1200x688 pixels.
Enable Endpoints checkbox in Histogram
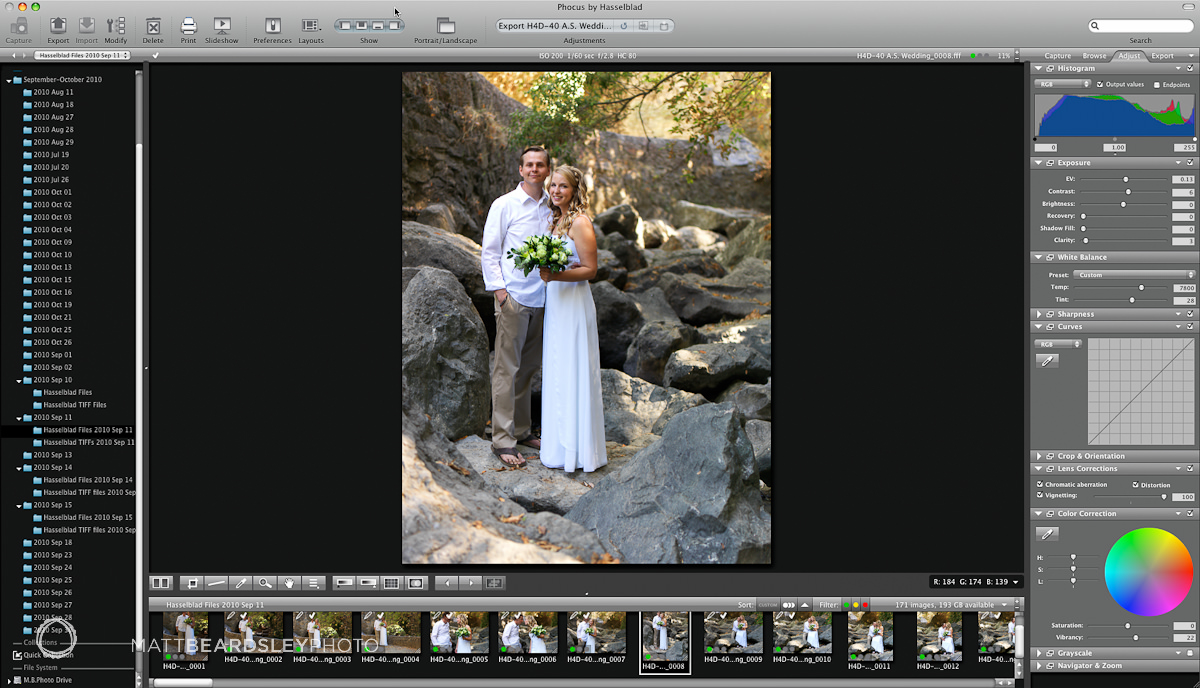coord(1157,85)
